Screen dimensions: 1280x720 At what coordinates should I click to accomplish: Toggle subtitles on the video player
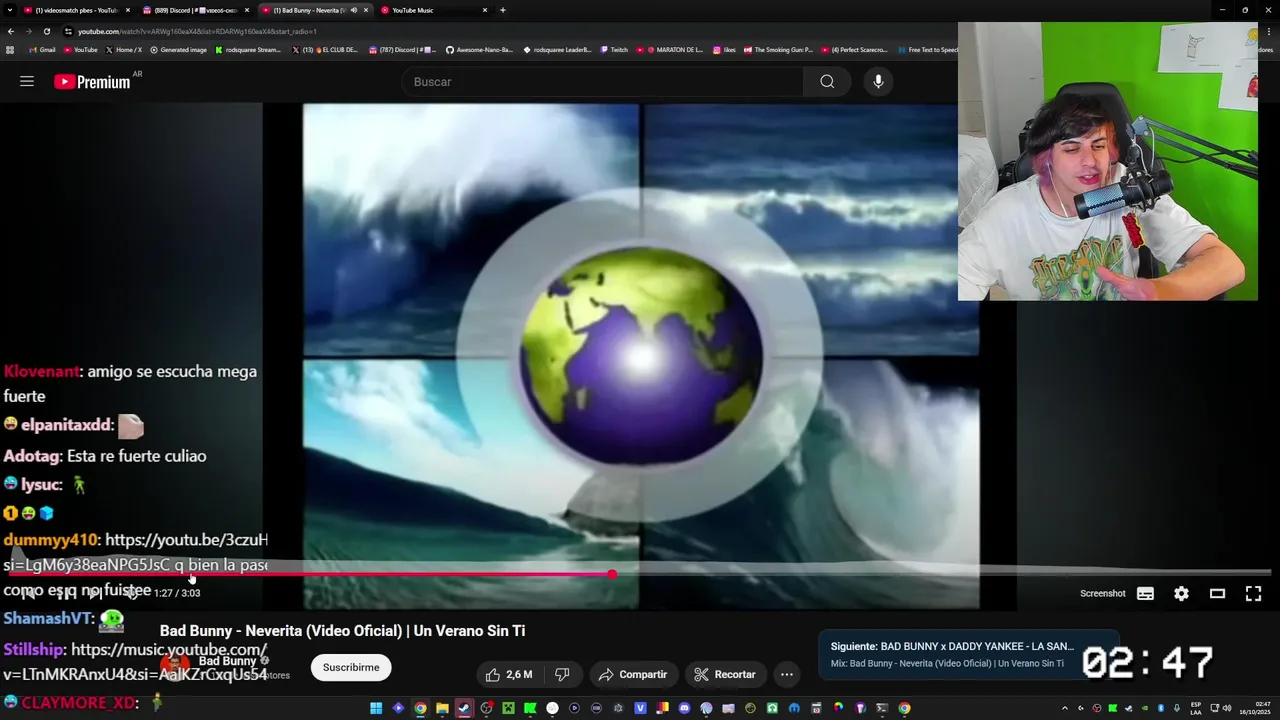(1145, 593)
